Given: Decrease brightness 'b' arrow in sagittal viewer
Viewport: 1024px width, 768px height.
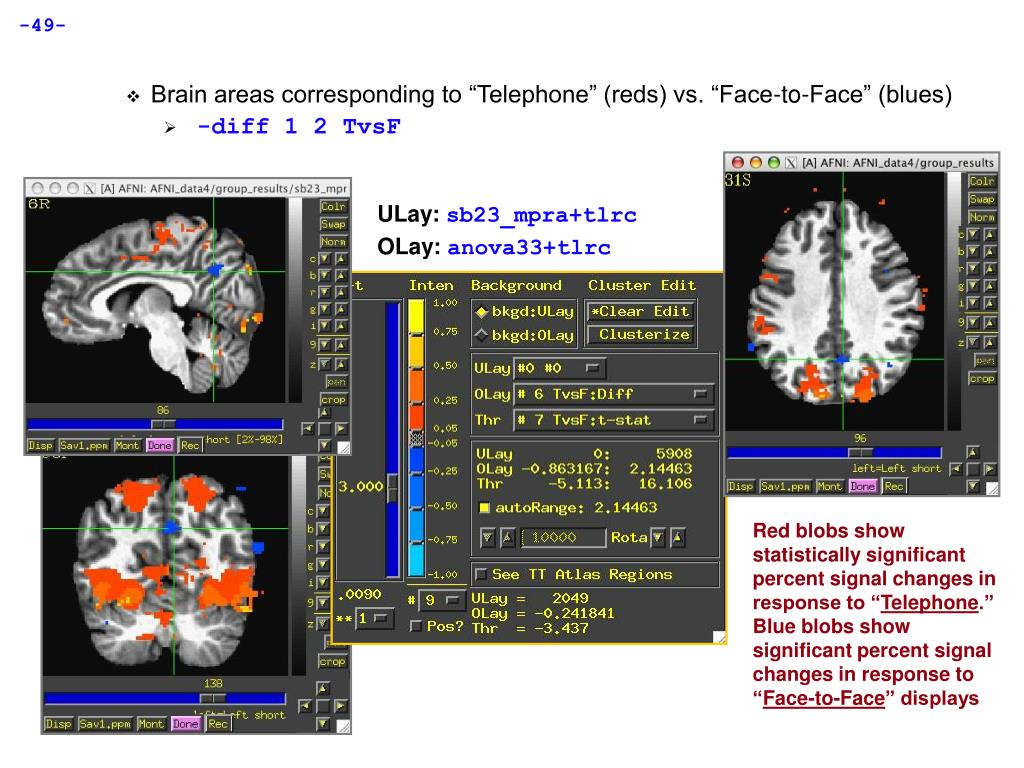Looking at the screenshot, I should click(x=325, y=276).
